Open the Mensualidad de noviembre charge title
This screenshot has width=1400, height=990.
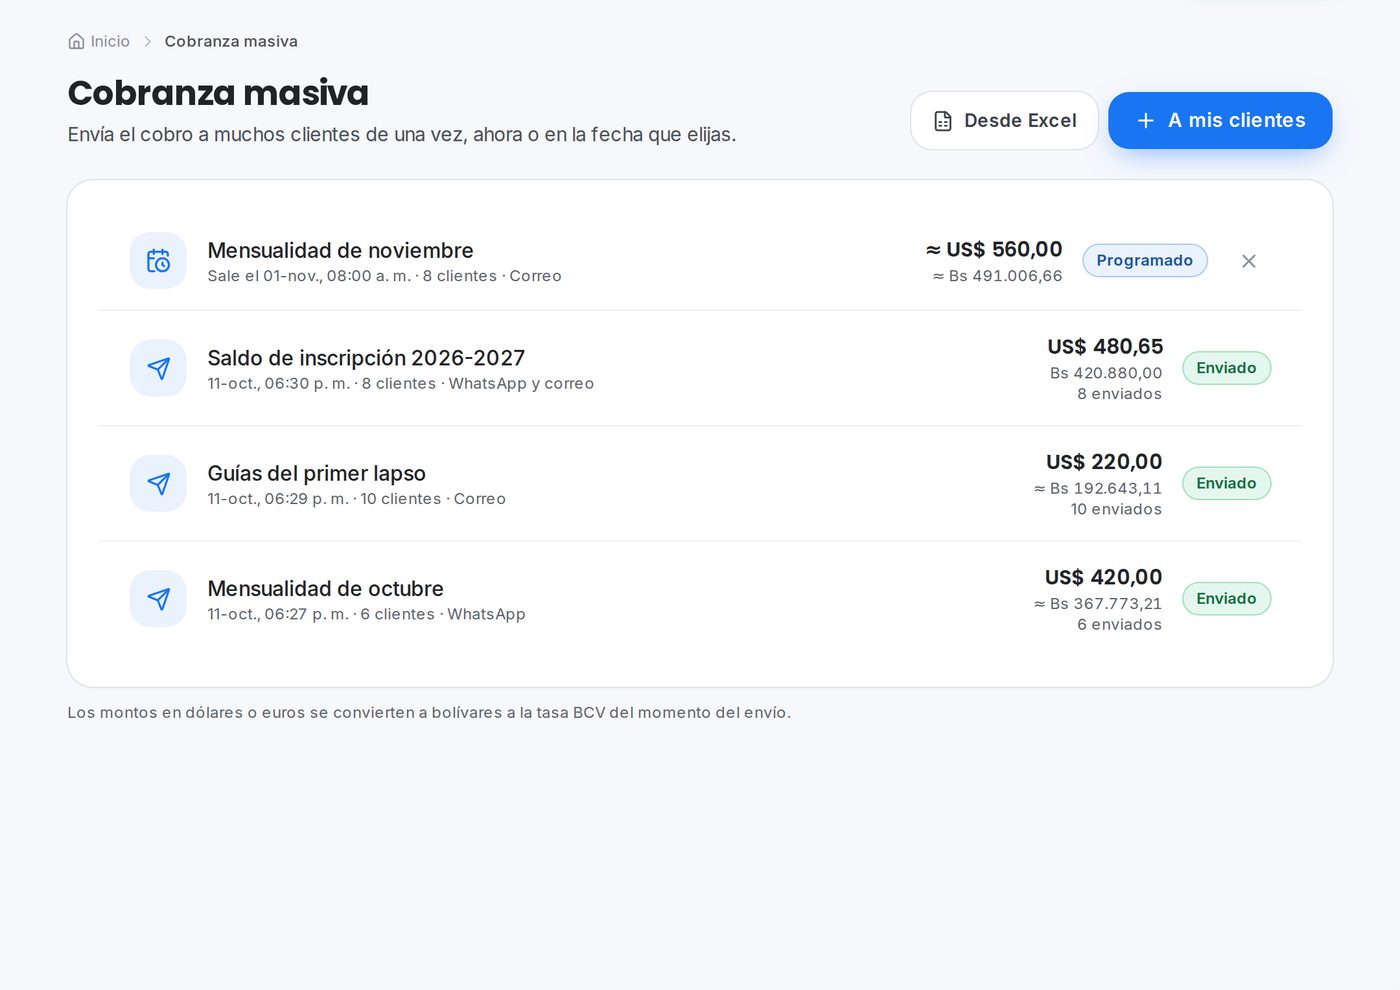click(x=340, y=251)
